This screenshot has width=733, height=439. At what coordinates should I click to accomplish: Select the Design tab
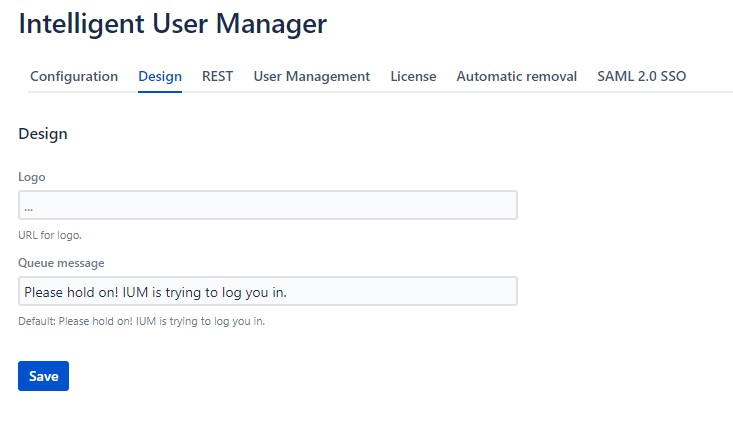(x=160, y=76)
